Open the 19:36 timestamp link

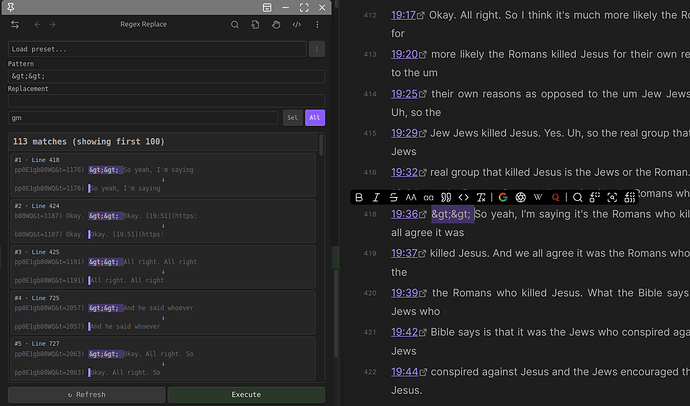click(404, 214)
